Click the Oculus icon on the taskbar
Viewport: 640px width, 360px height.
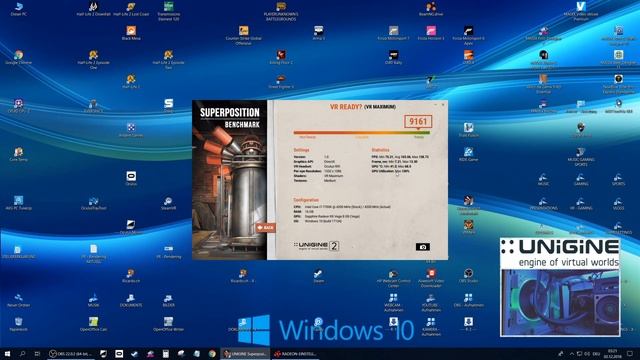(119, 353)
